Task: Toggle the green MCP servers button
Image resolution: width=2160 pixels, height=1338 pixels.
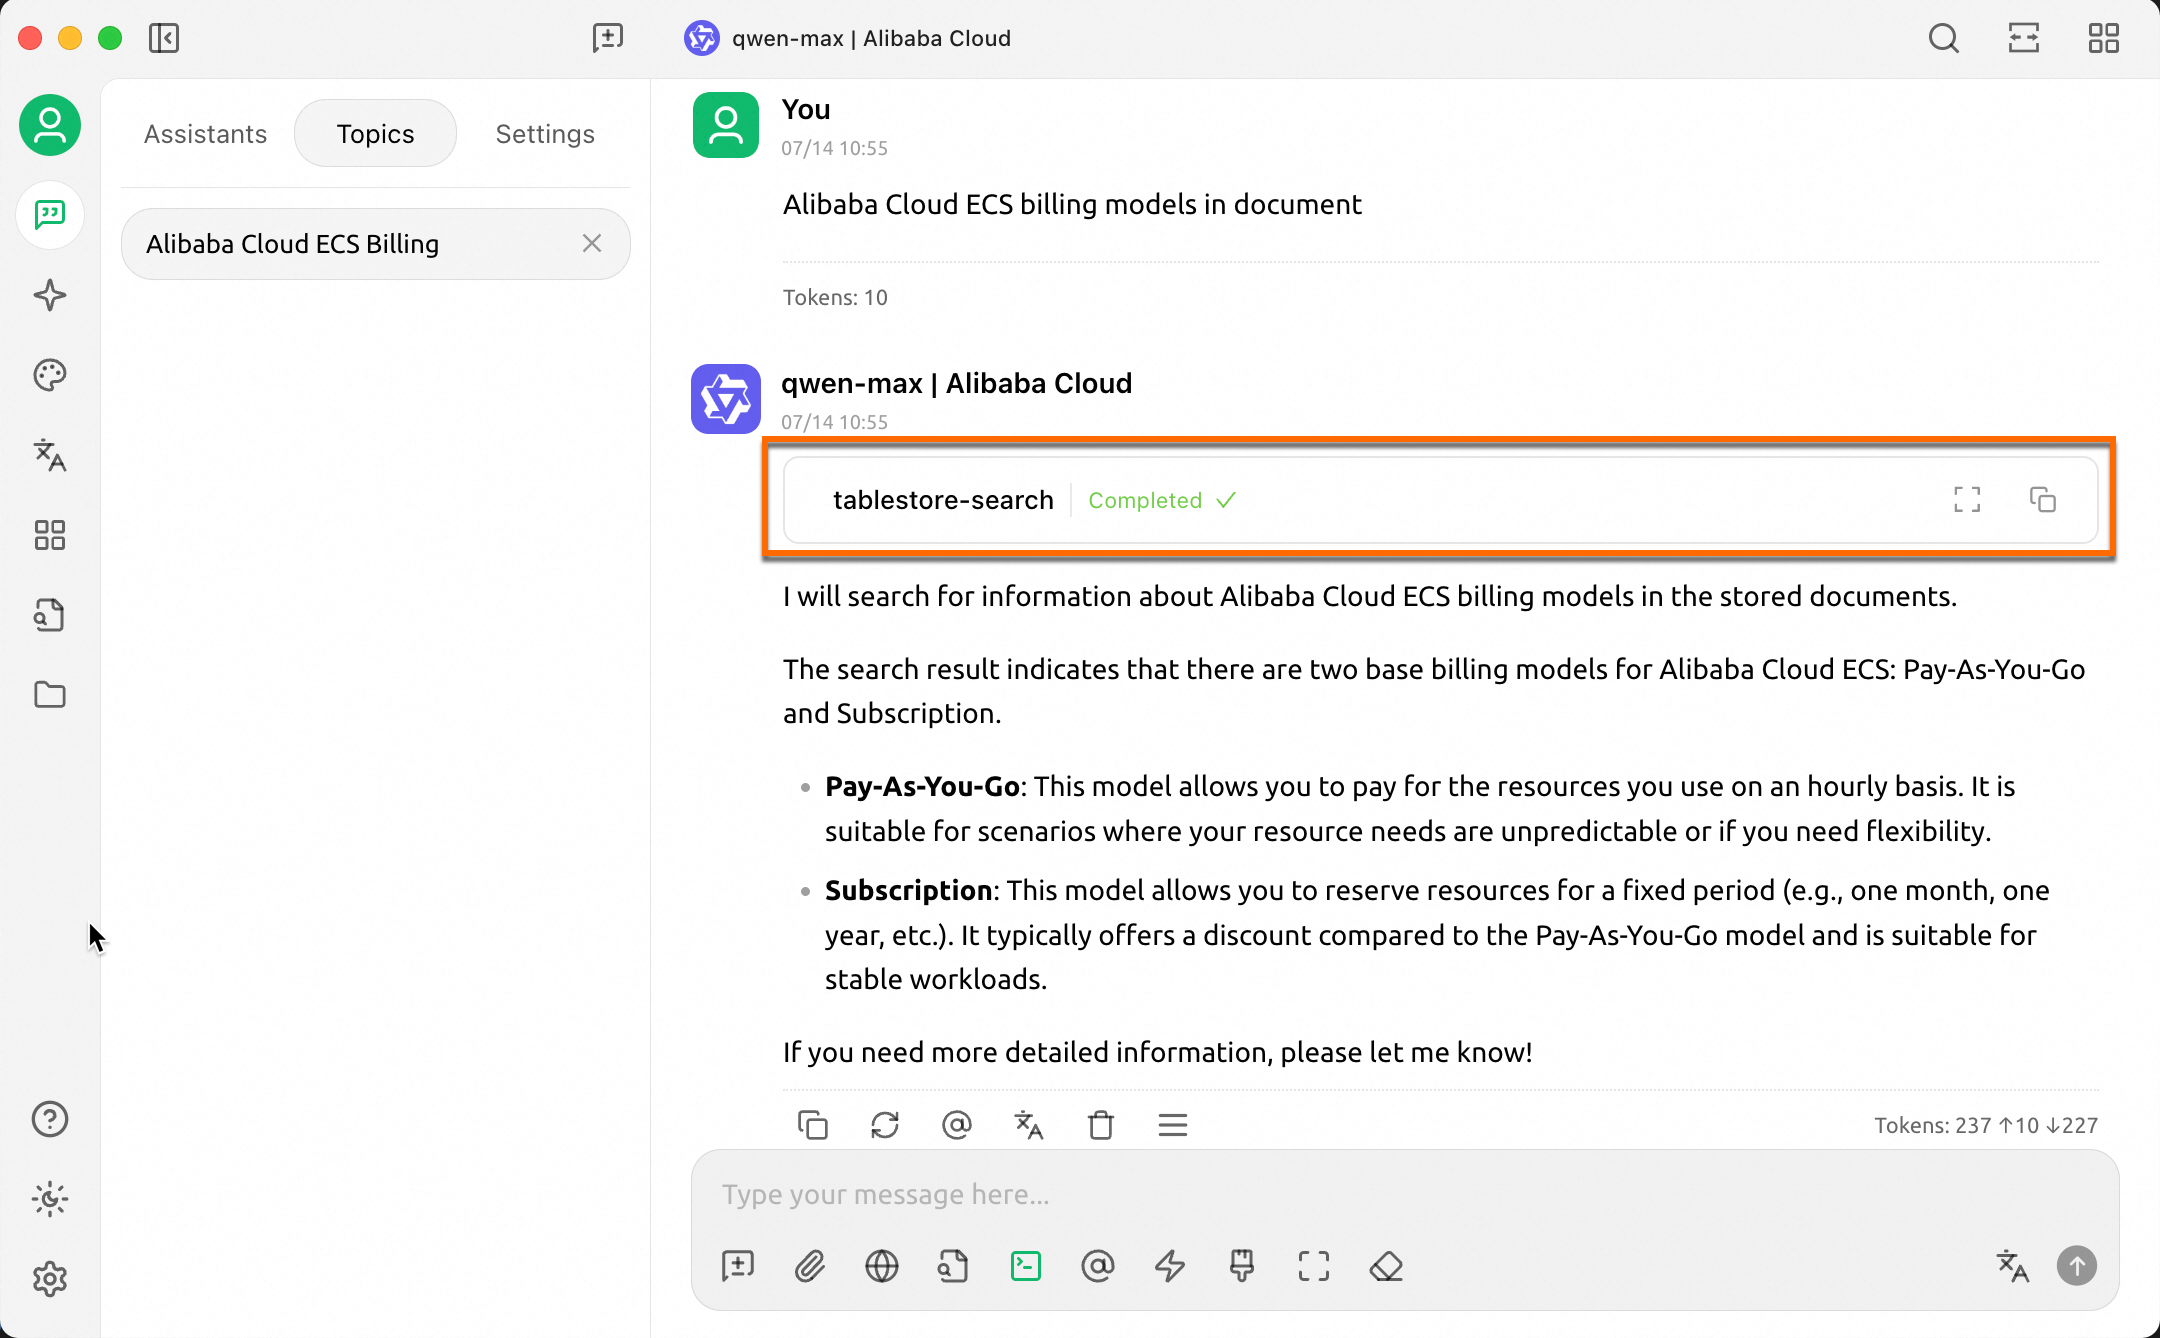Action: pyautogui.click(x=1026, y=1266)
